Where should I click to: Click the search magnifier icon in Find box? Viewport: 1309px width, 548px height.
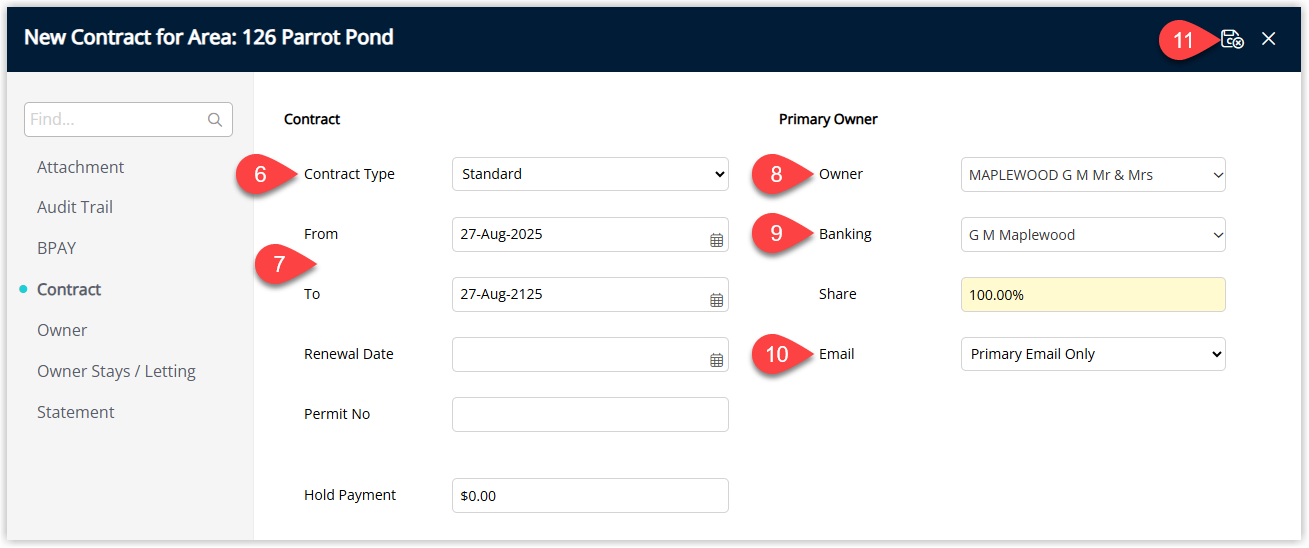point(215,119)
